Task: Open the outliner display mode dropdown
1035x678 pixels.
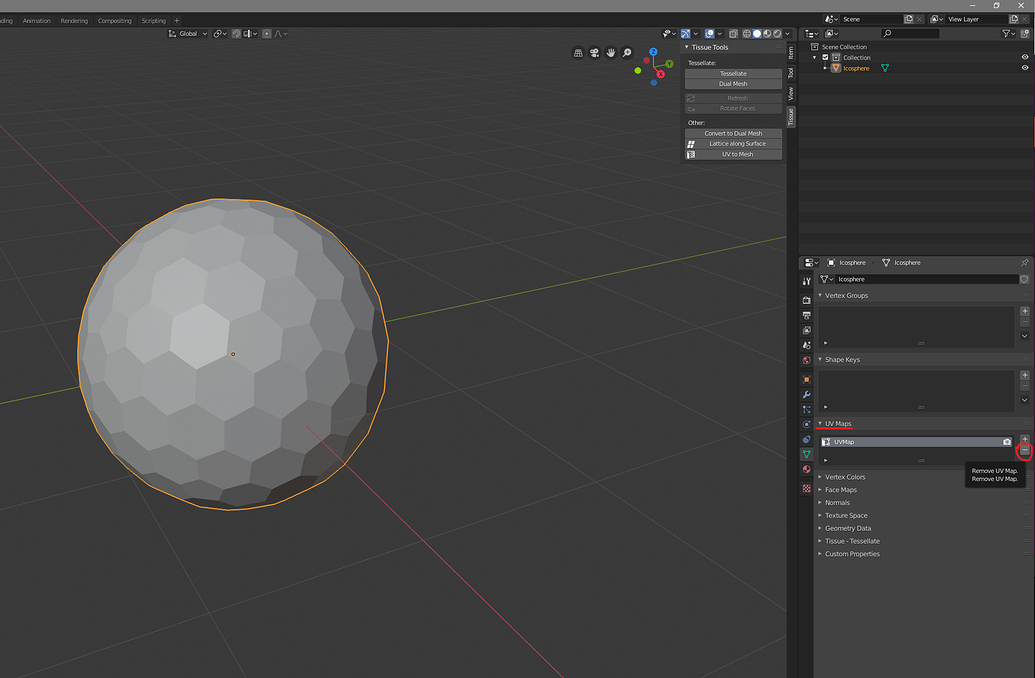Action: coord(832,34)
